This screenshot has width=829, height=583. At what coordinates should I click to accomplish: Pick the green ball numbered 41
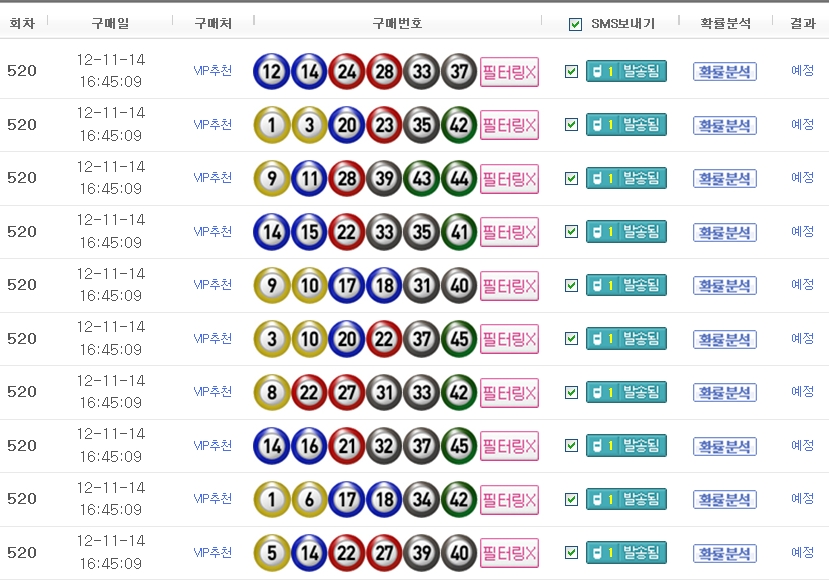(459, 232)
